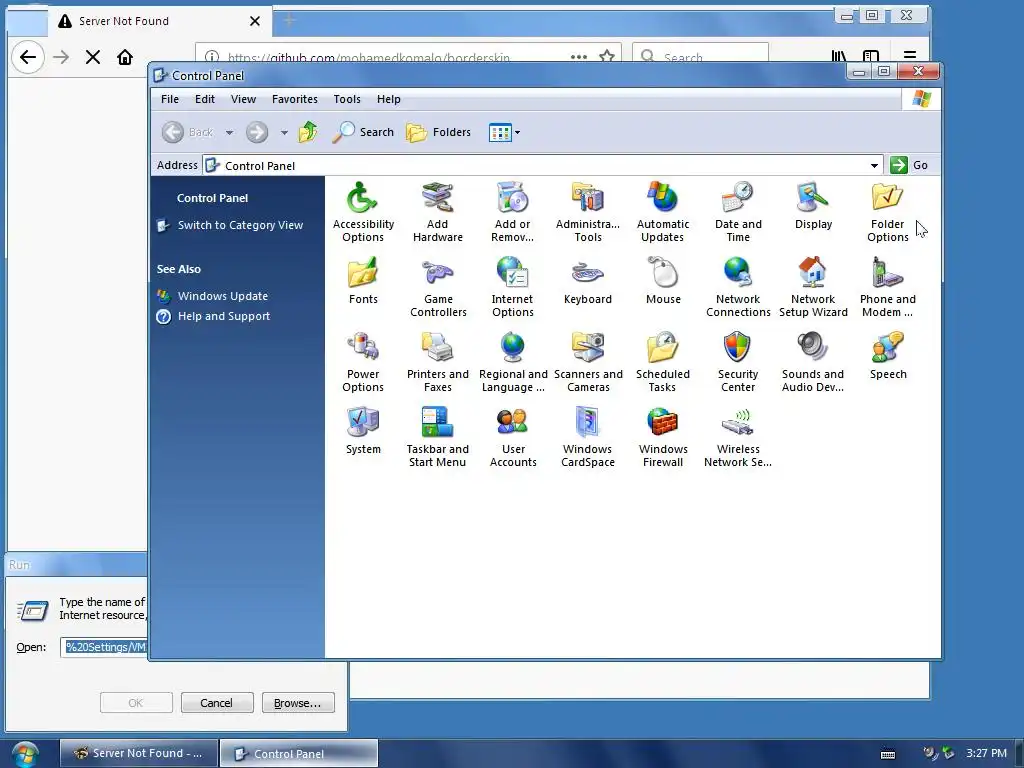Open the Favorites menu
Image resolution: width=1024 pixels, height=768 pixels.
[x=295, y=99]
